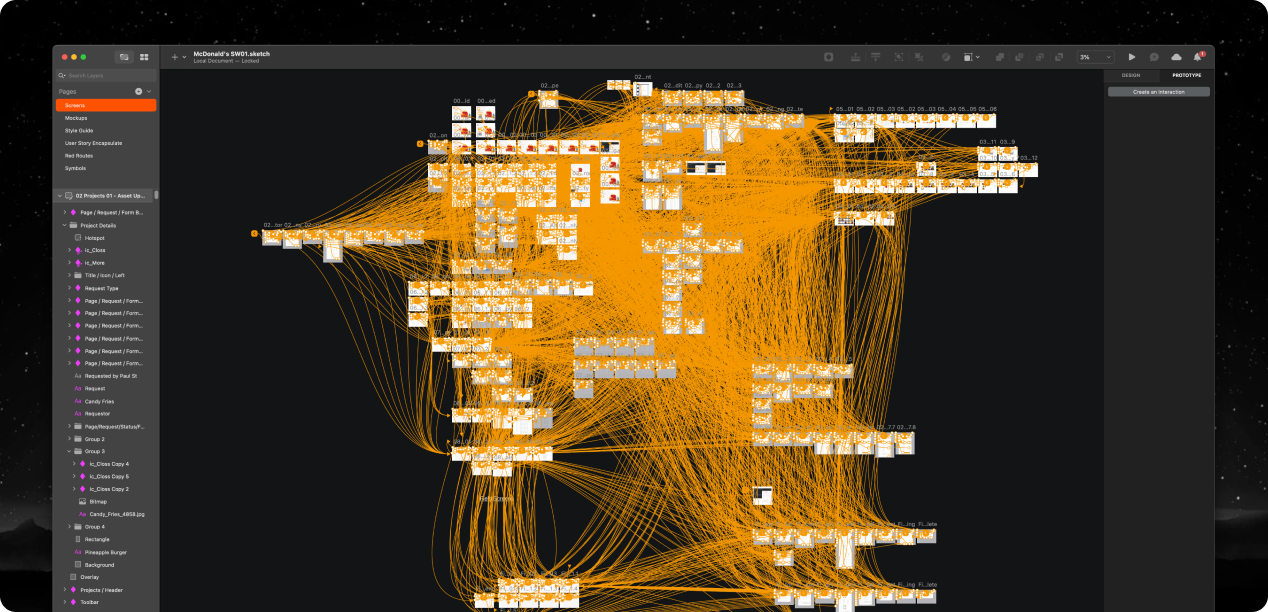Open the Style Guide page

coord(79,130)
